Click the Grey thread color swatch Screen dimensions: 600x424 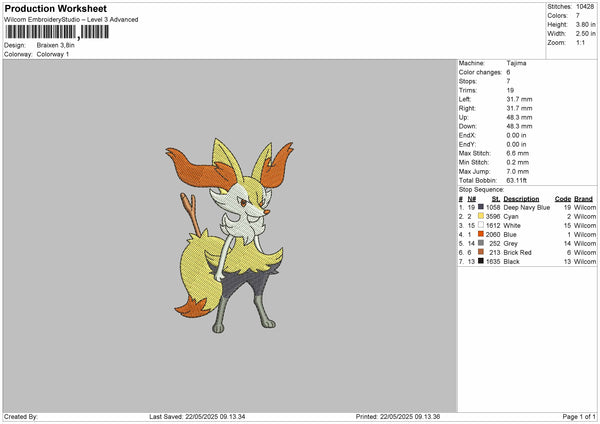coord(481,243)
